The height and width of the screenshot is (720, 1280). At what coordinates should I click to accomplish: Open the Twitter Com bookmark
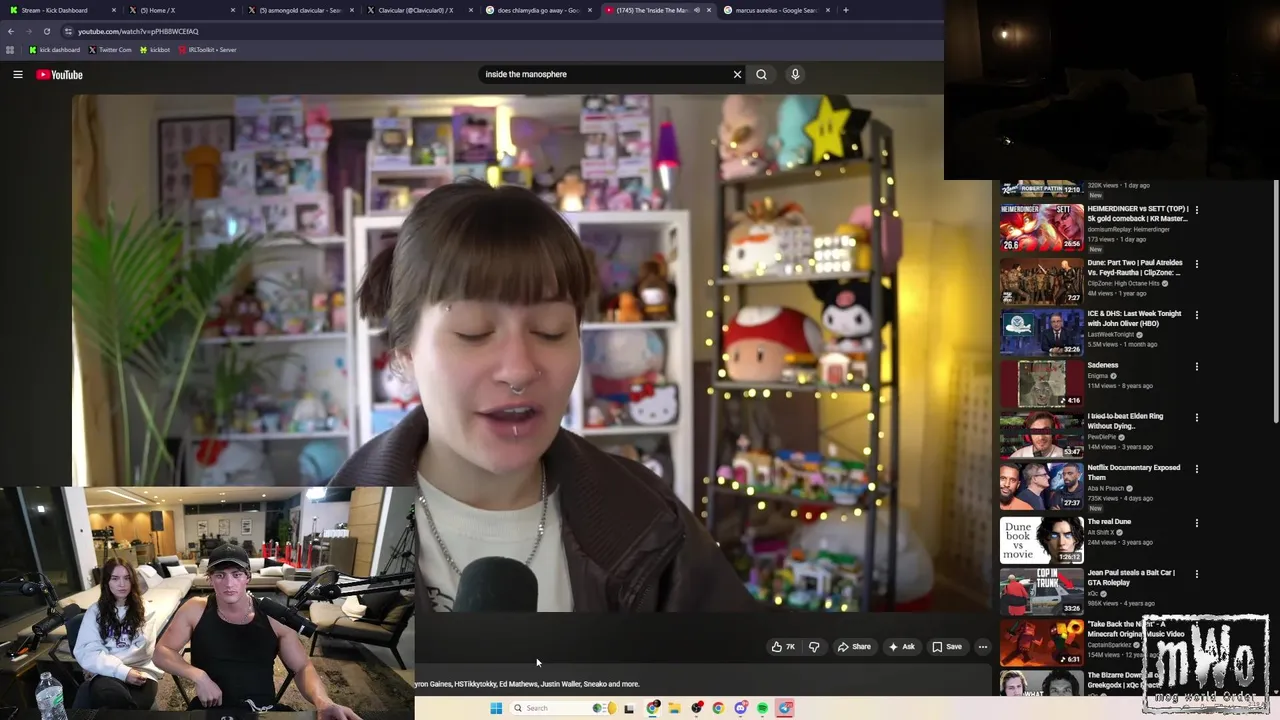click(110, 49)
